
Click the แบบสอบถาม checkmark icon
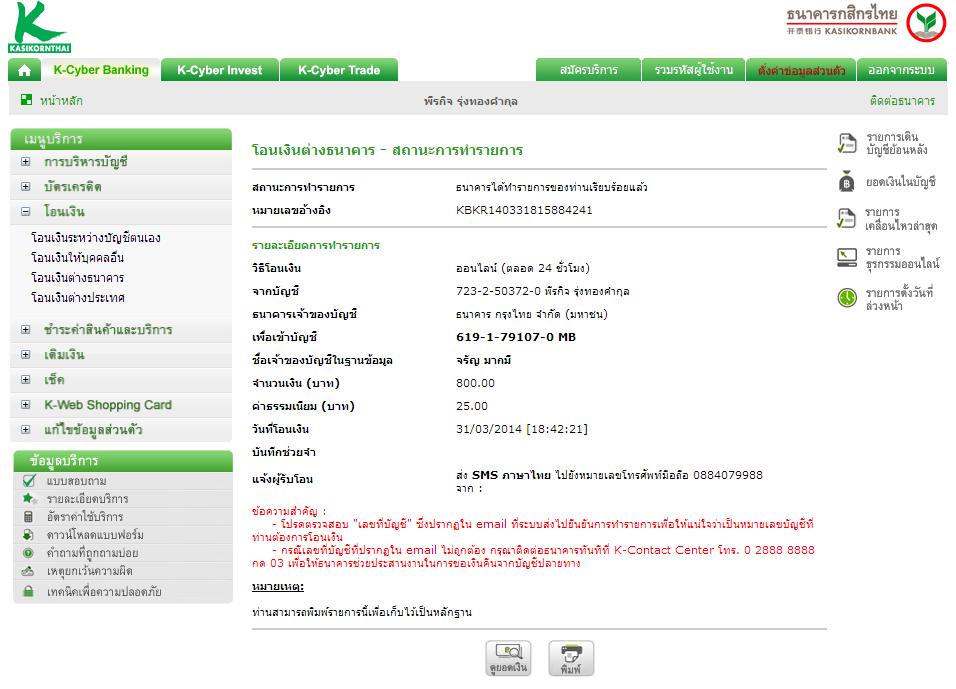coord(29,481)
